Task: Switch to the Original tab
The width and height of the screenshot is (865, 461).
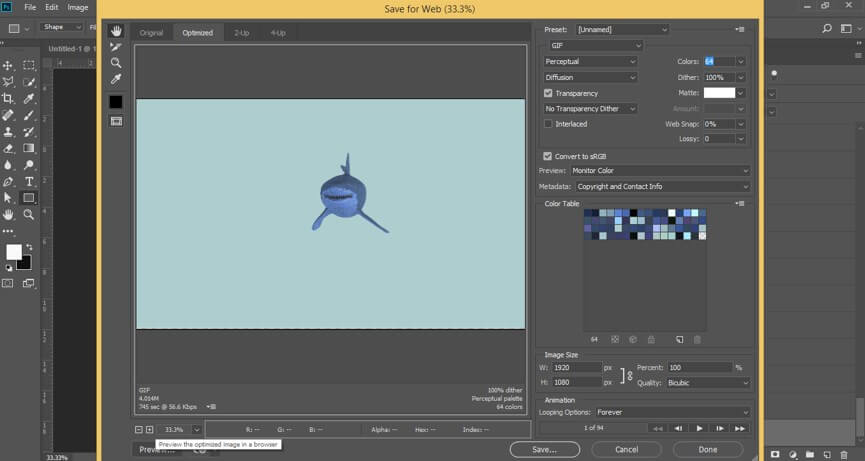Action: pos(151,33)
